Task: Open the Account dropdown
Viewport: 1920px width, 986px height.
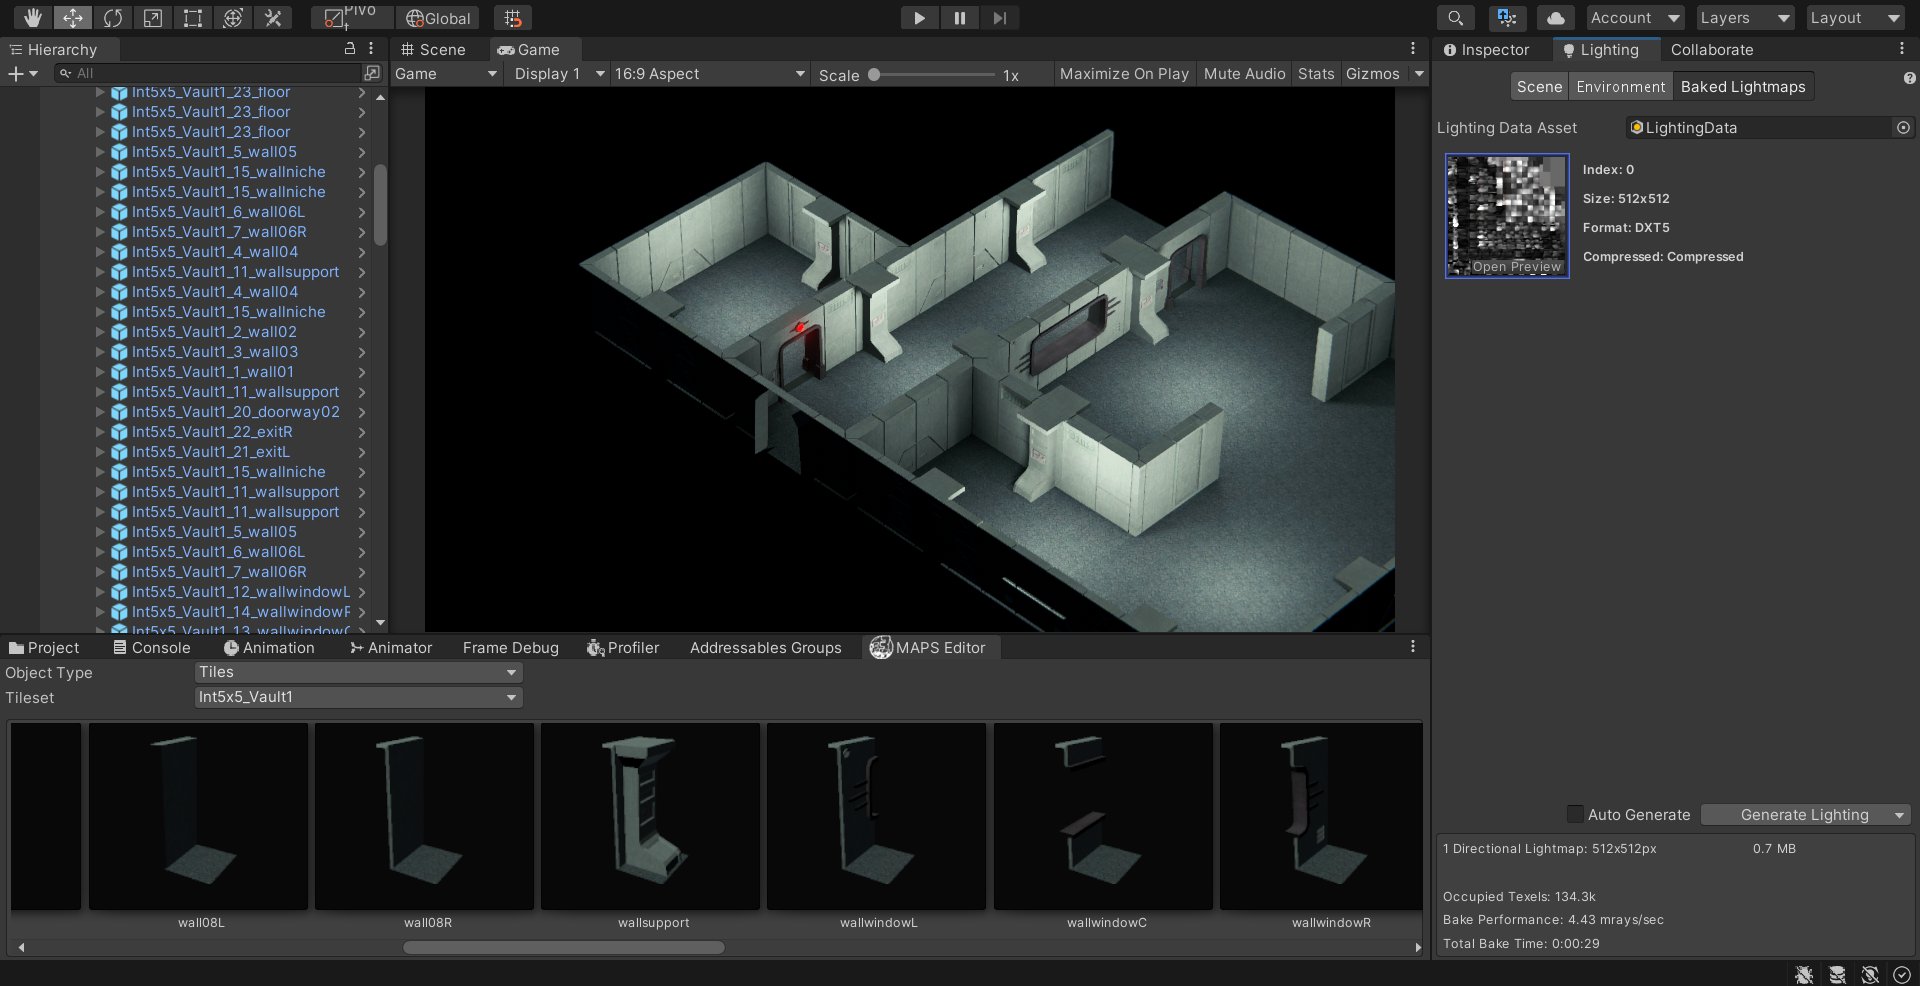Action: (x=1635, y=18)
